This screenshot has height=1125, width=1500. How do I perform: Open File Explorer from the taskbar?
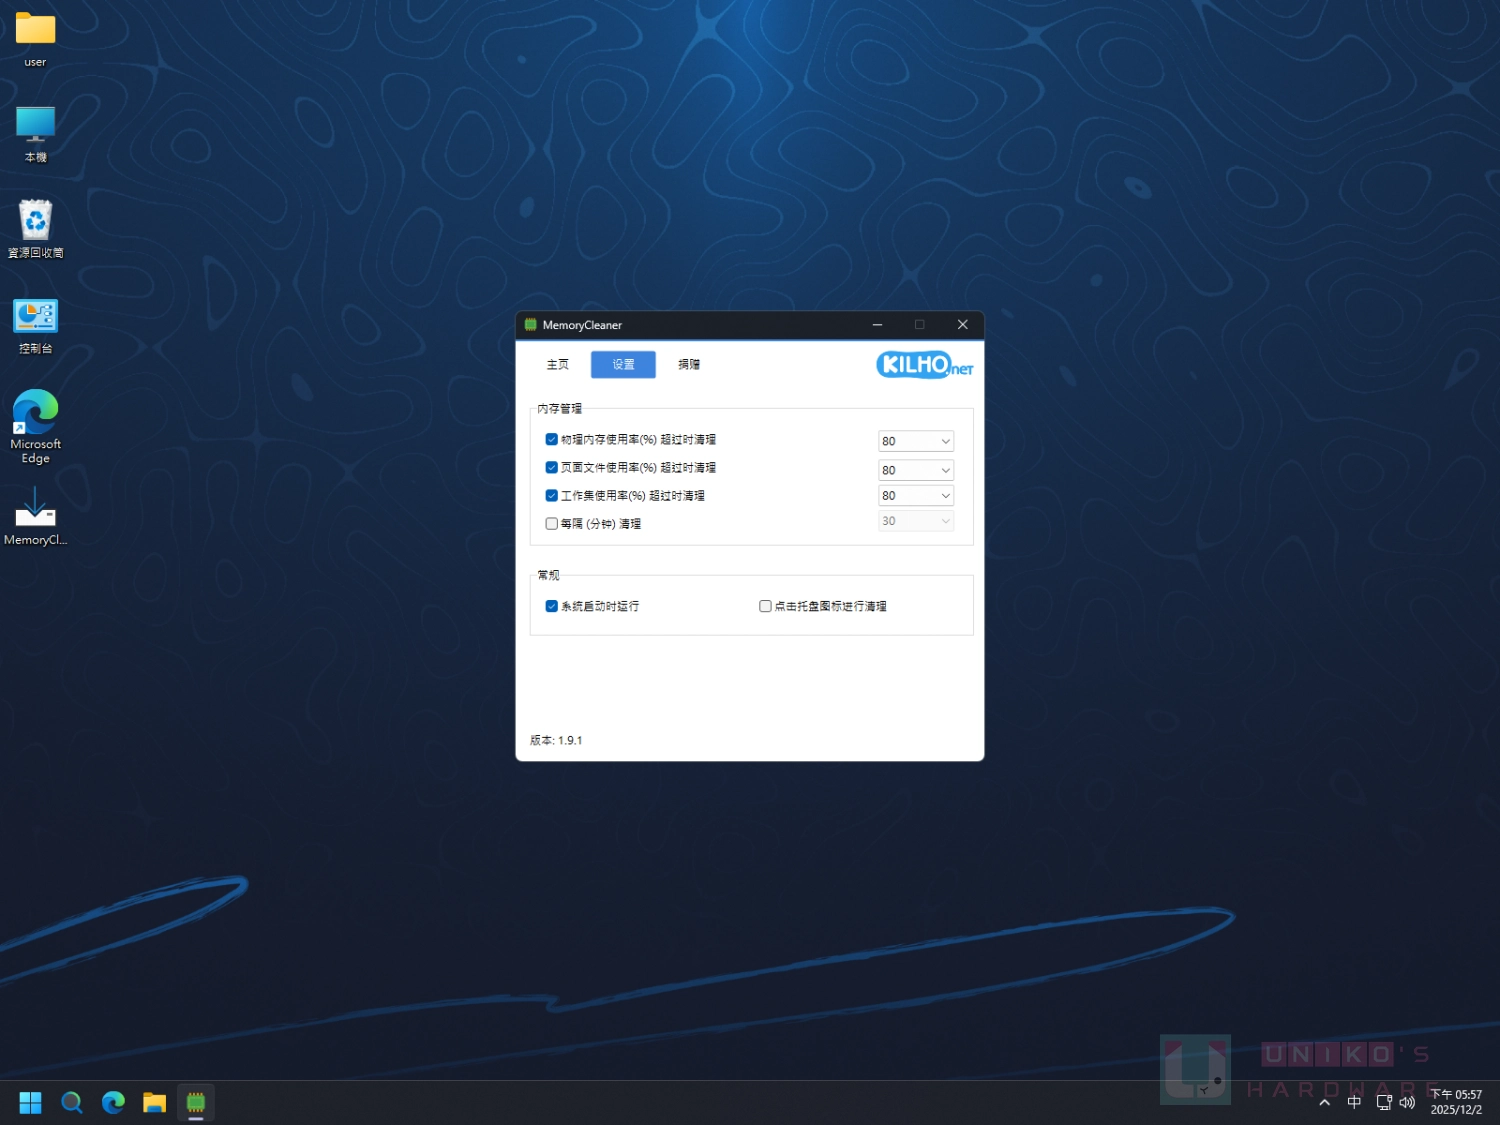pos(154,1101)
